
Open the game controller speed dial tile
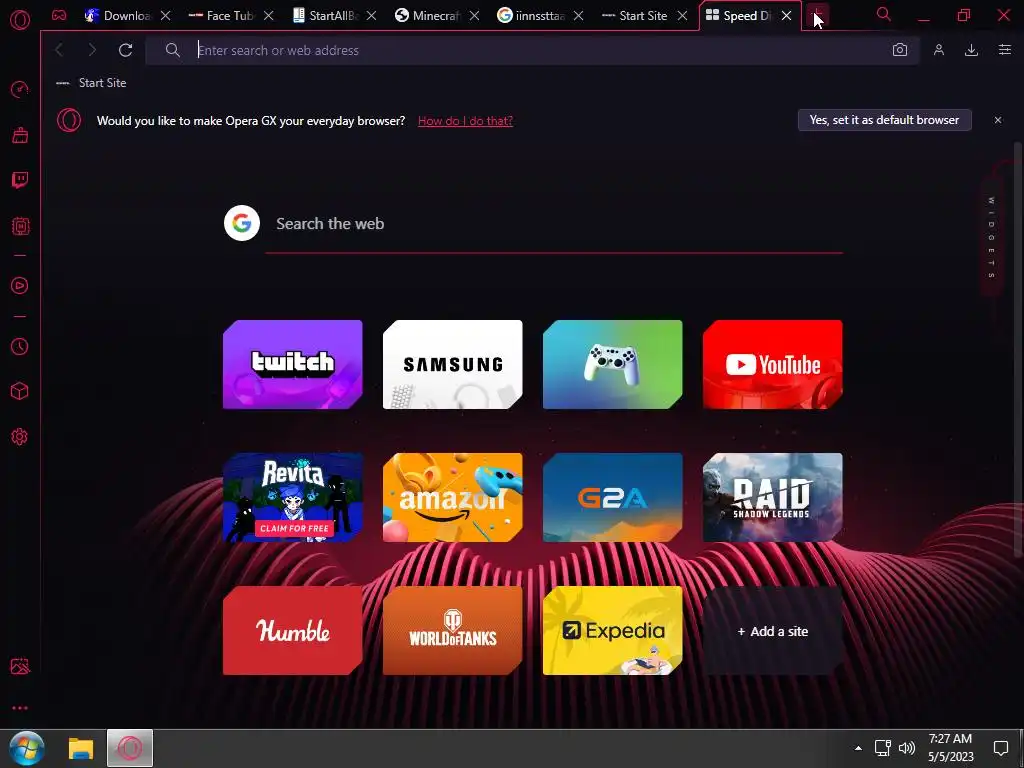(x=613, y=364)
